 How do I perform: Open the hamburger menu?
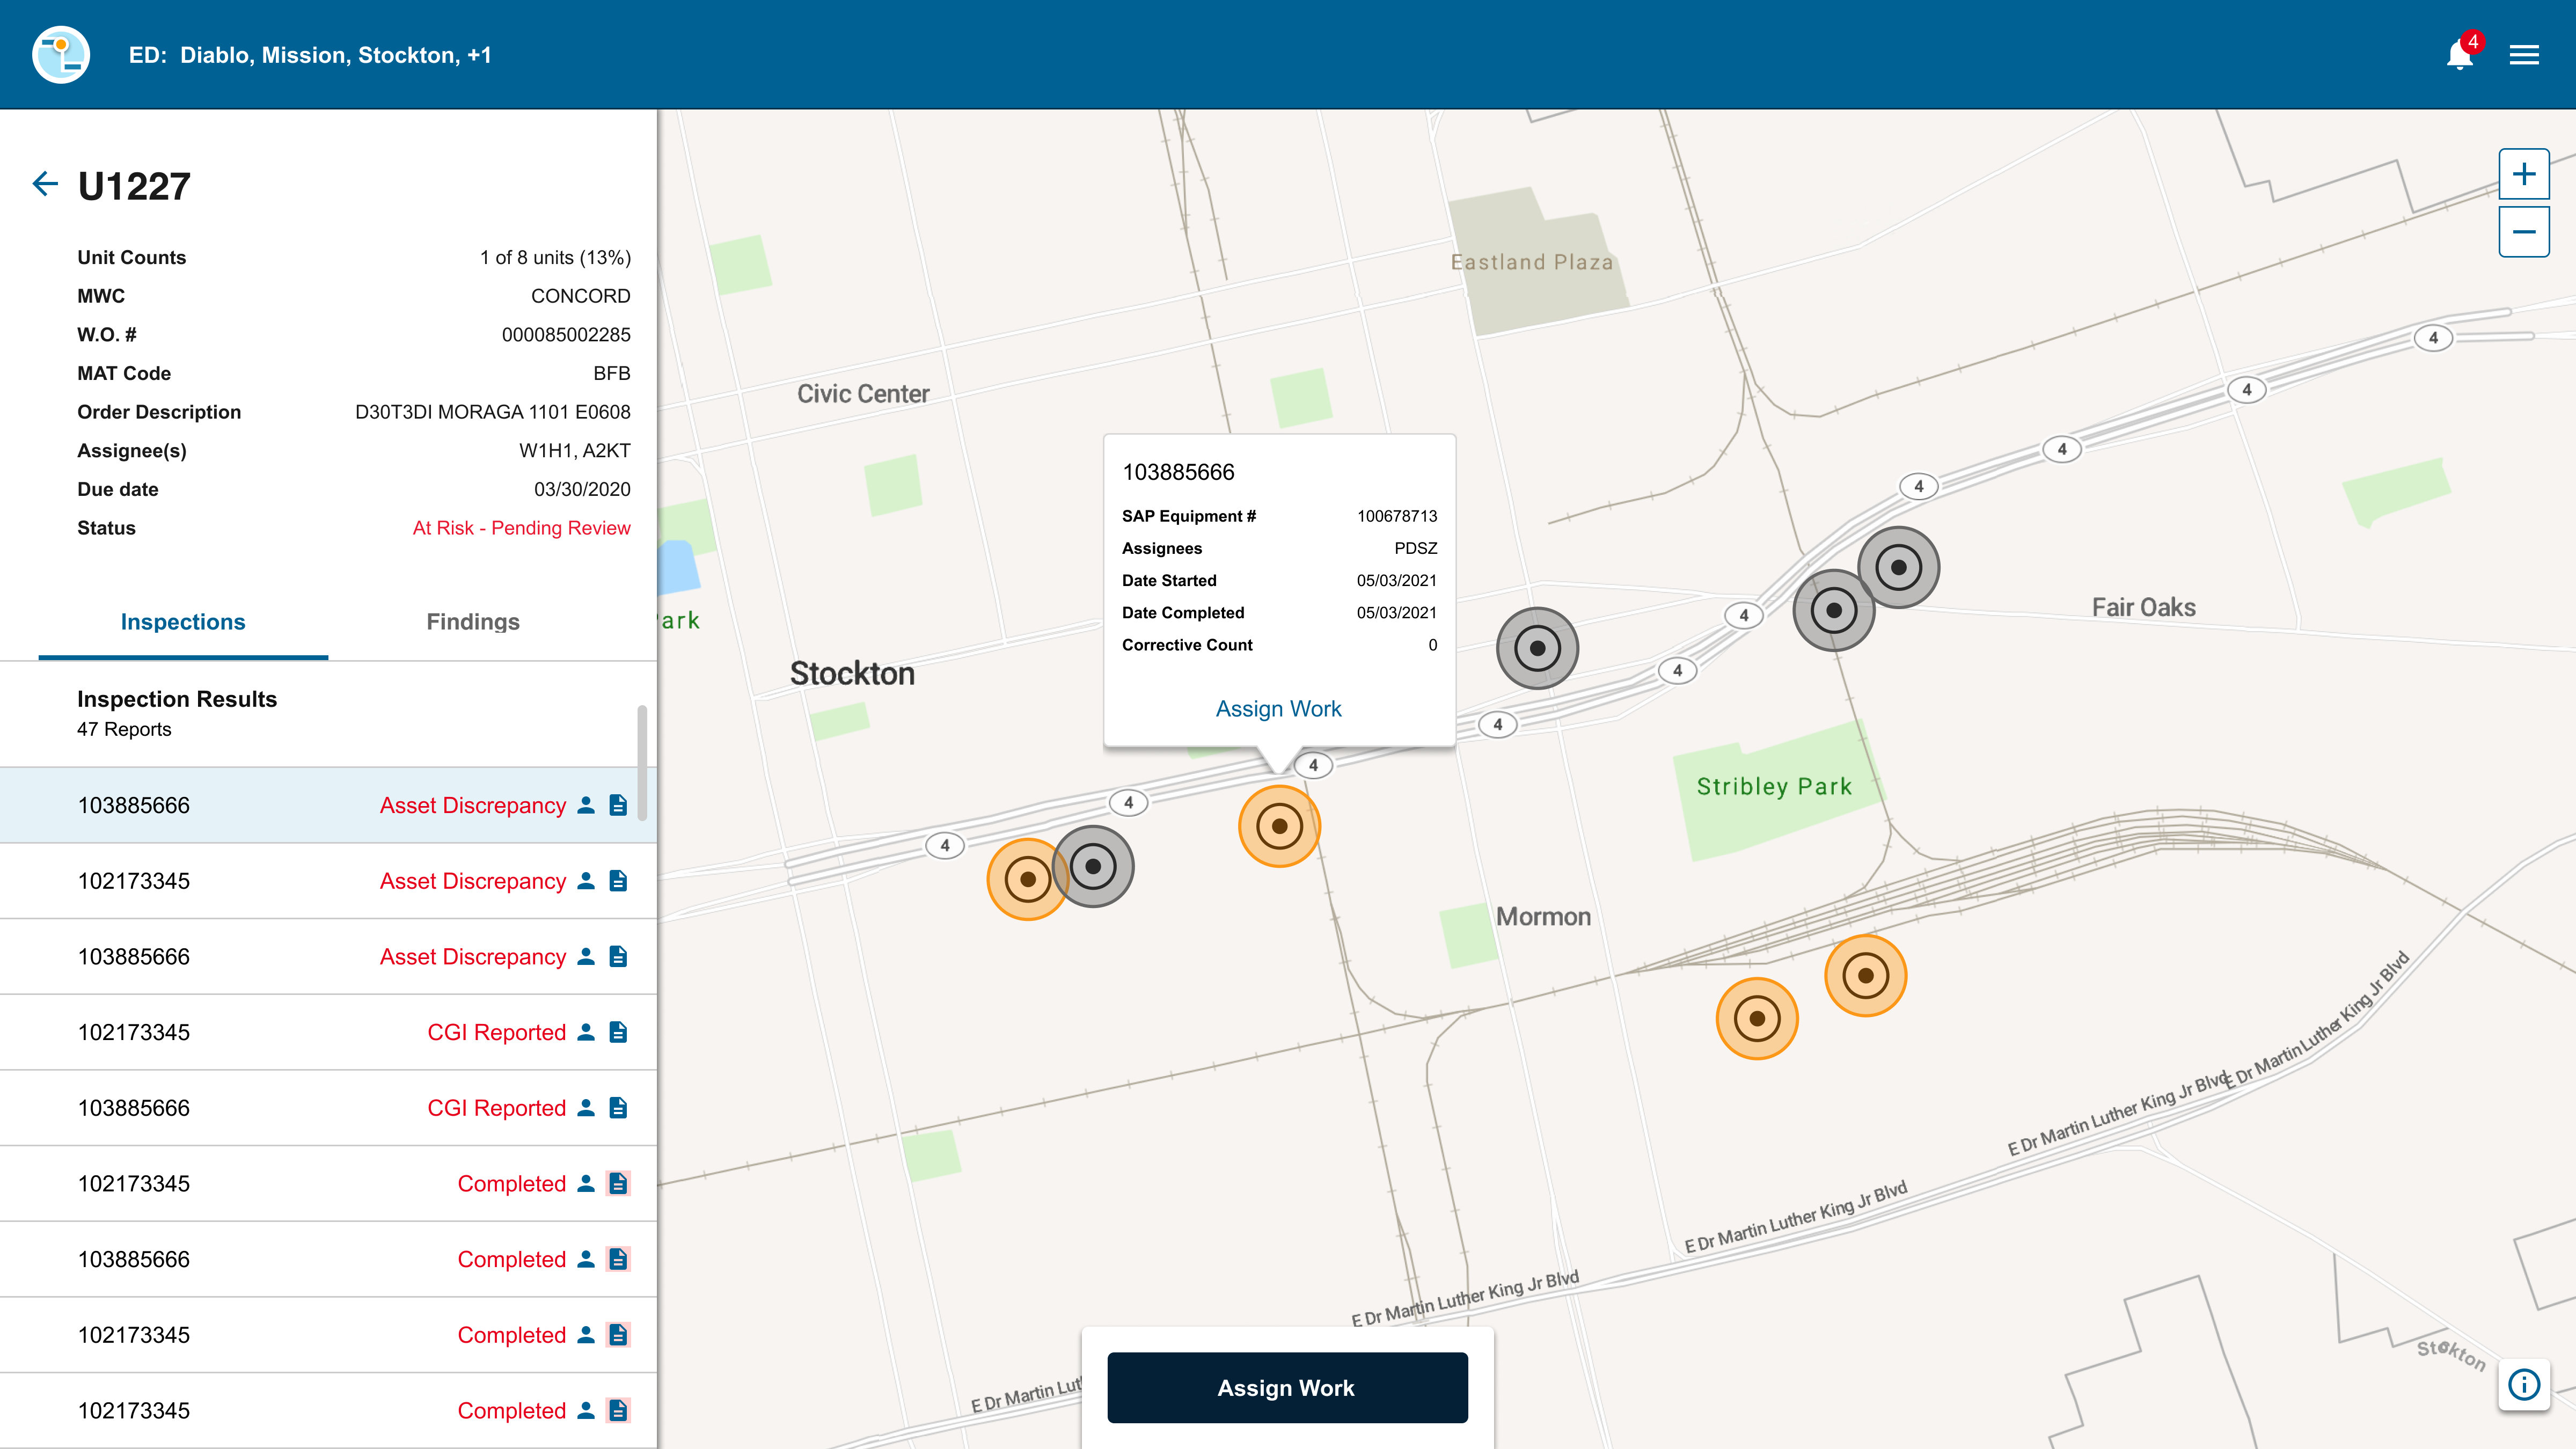[2524, 55]
